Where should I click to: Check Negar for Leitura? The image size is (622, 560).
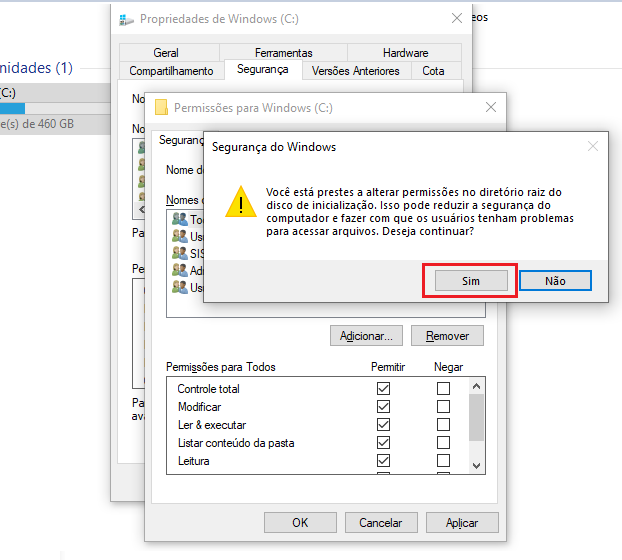pos(443,460)
